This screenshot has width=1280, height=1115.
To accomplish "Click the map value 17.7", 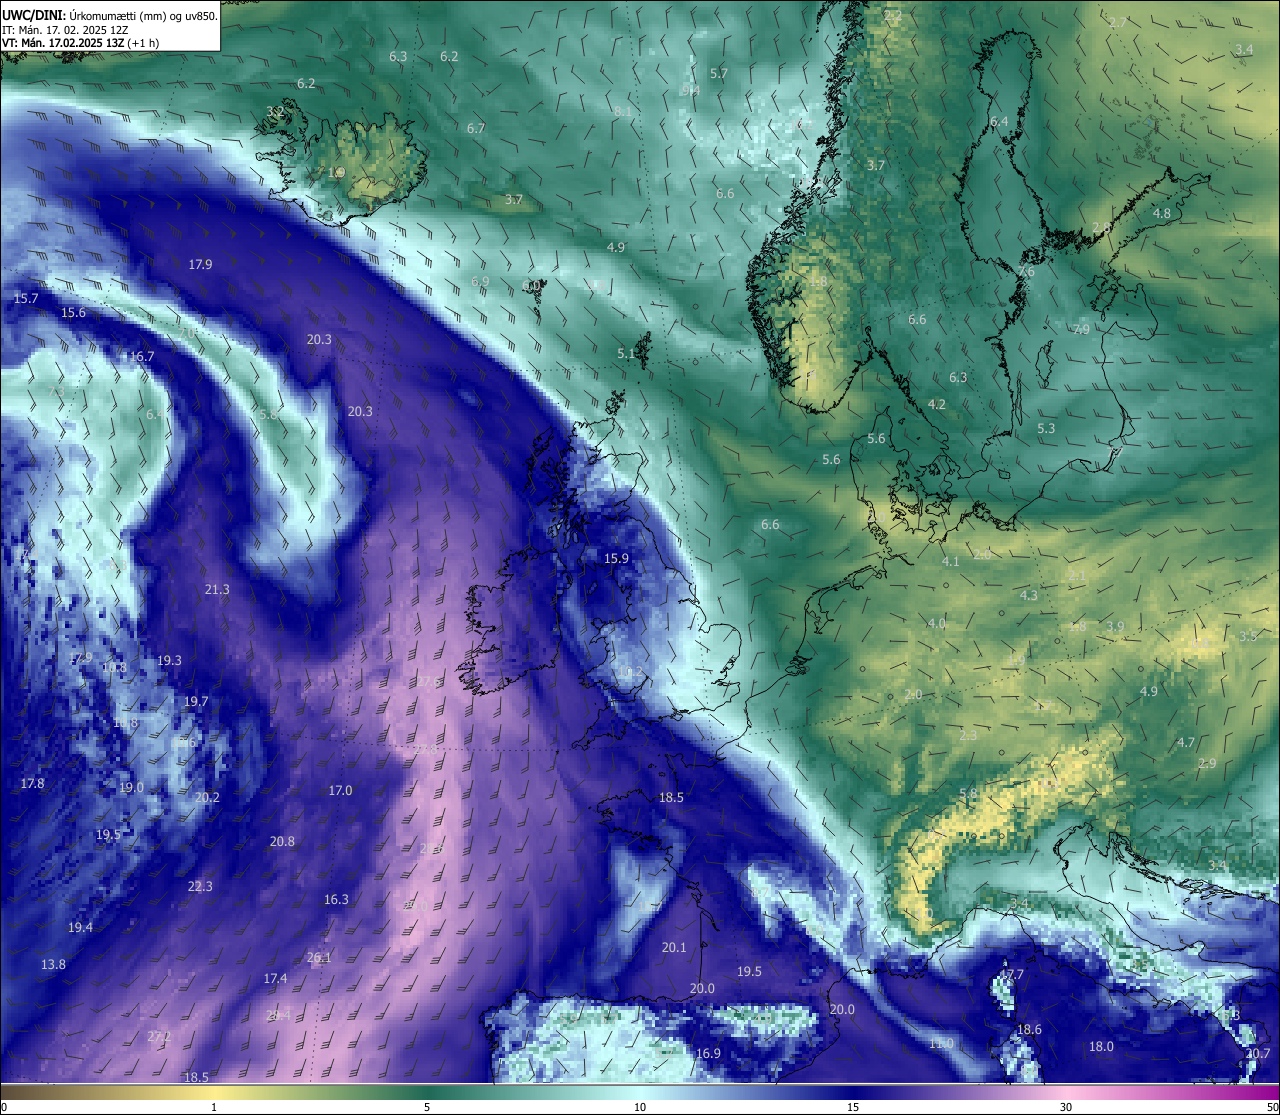I will coord(1012,975).
